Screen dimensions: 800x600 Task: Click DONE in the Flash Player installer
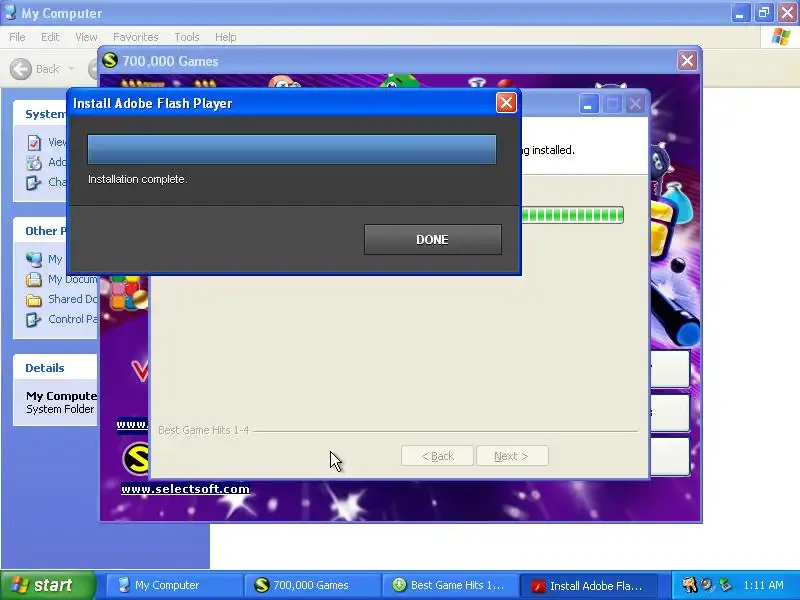click(433, 239)
